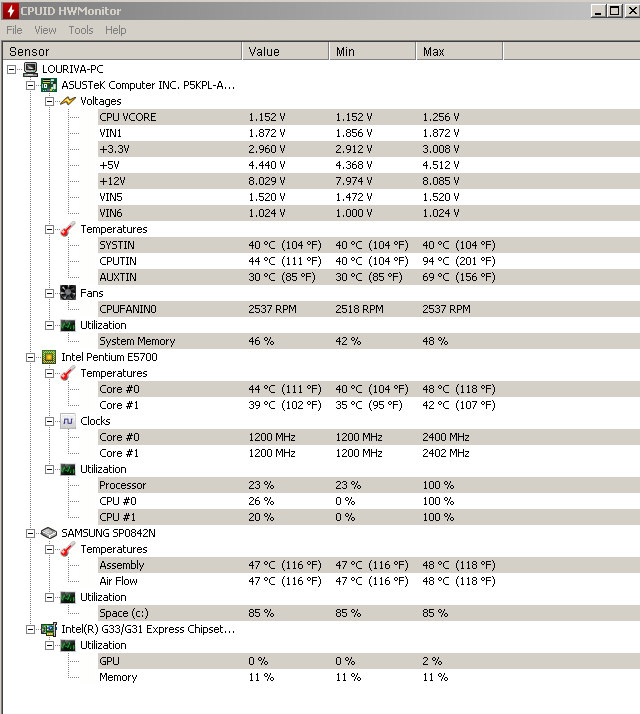This screenshot has height=714, width=640.
Task: Click the motherboard Utilization graph icon
Action: click(x=68, y=325)
